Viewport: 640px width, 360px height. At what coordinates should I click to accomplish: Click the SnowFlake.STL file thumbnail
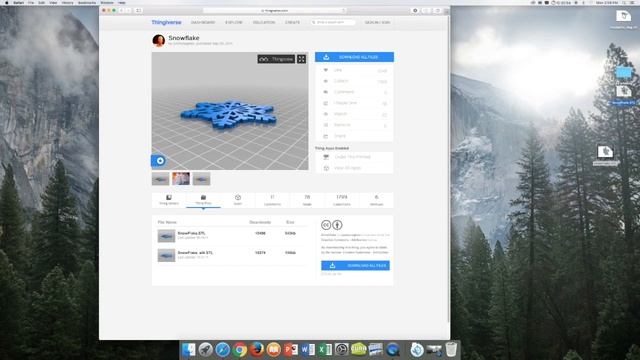point(167,236)
